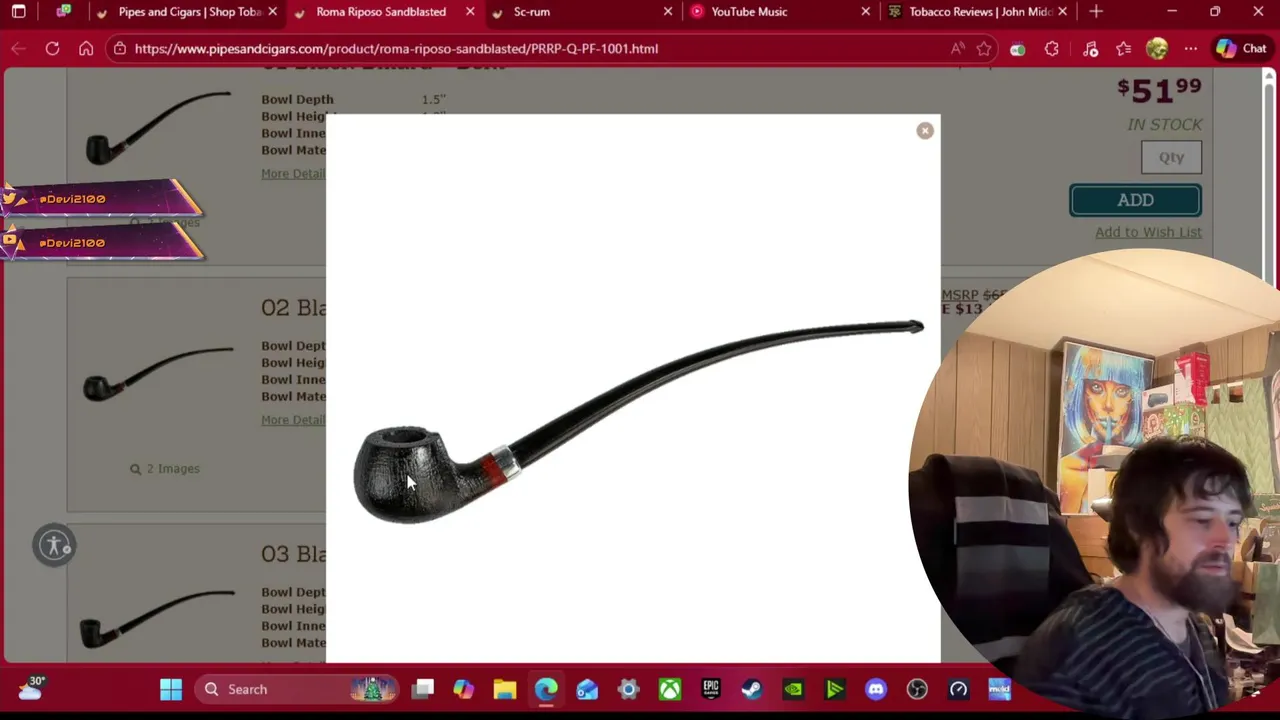Image resolution: width=1280 pixels, height=720 pixels.
Task: Click the 02 pipe thumbnail image
Action: coord(157,375)
